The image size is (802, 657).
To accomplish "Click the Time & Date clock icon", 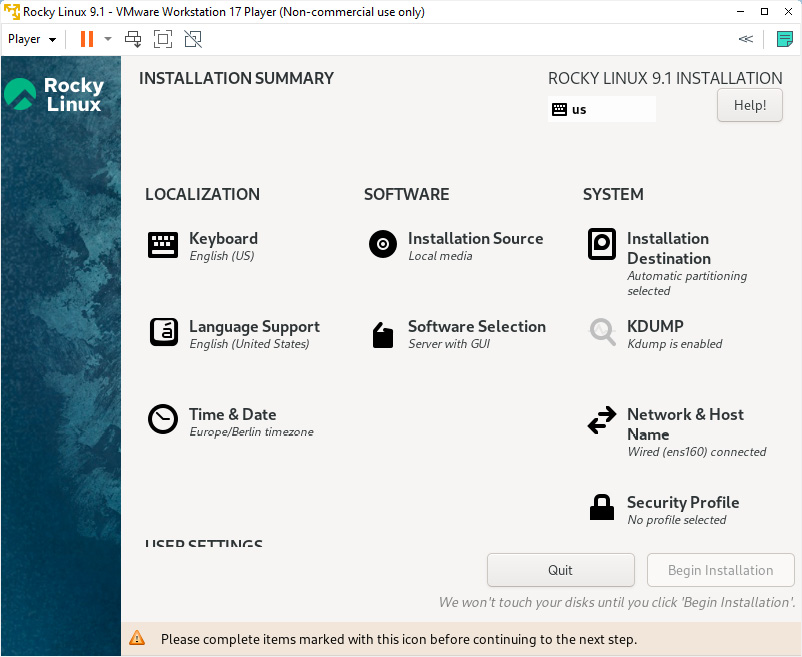I will [x=163, y=419].
